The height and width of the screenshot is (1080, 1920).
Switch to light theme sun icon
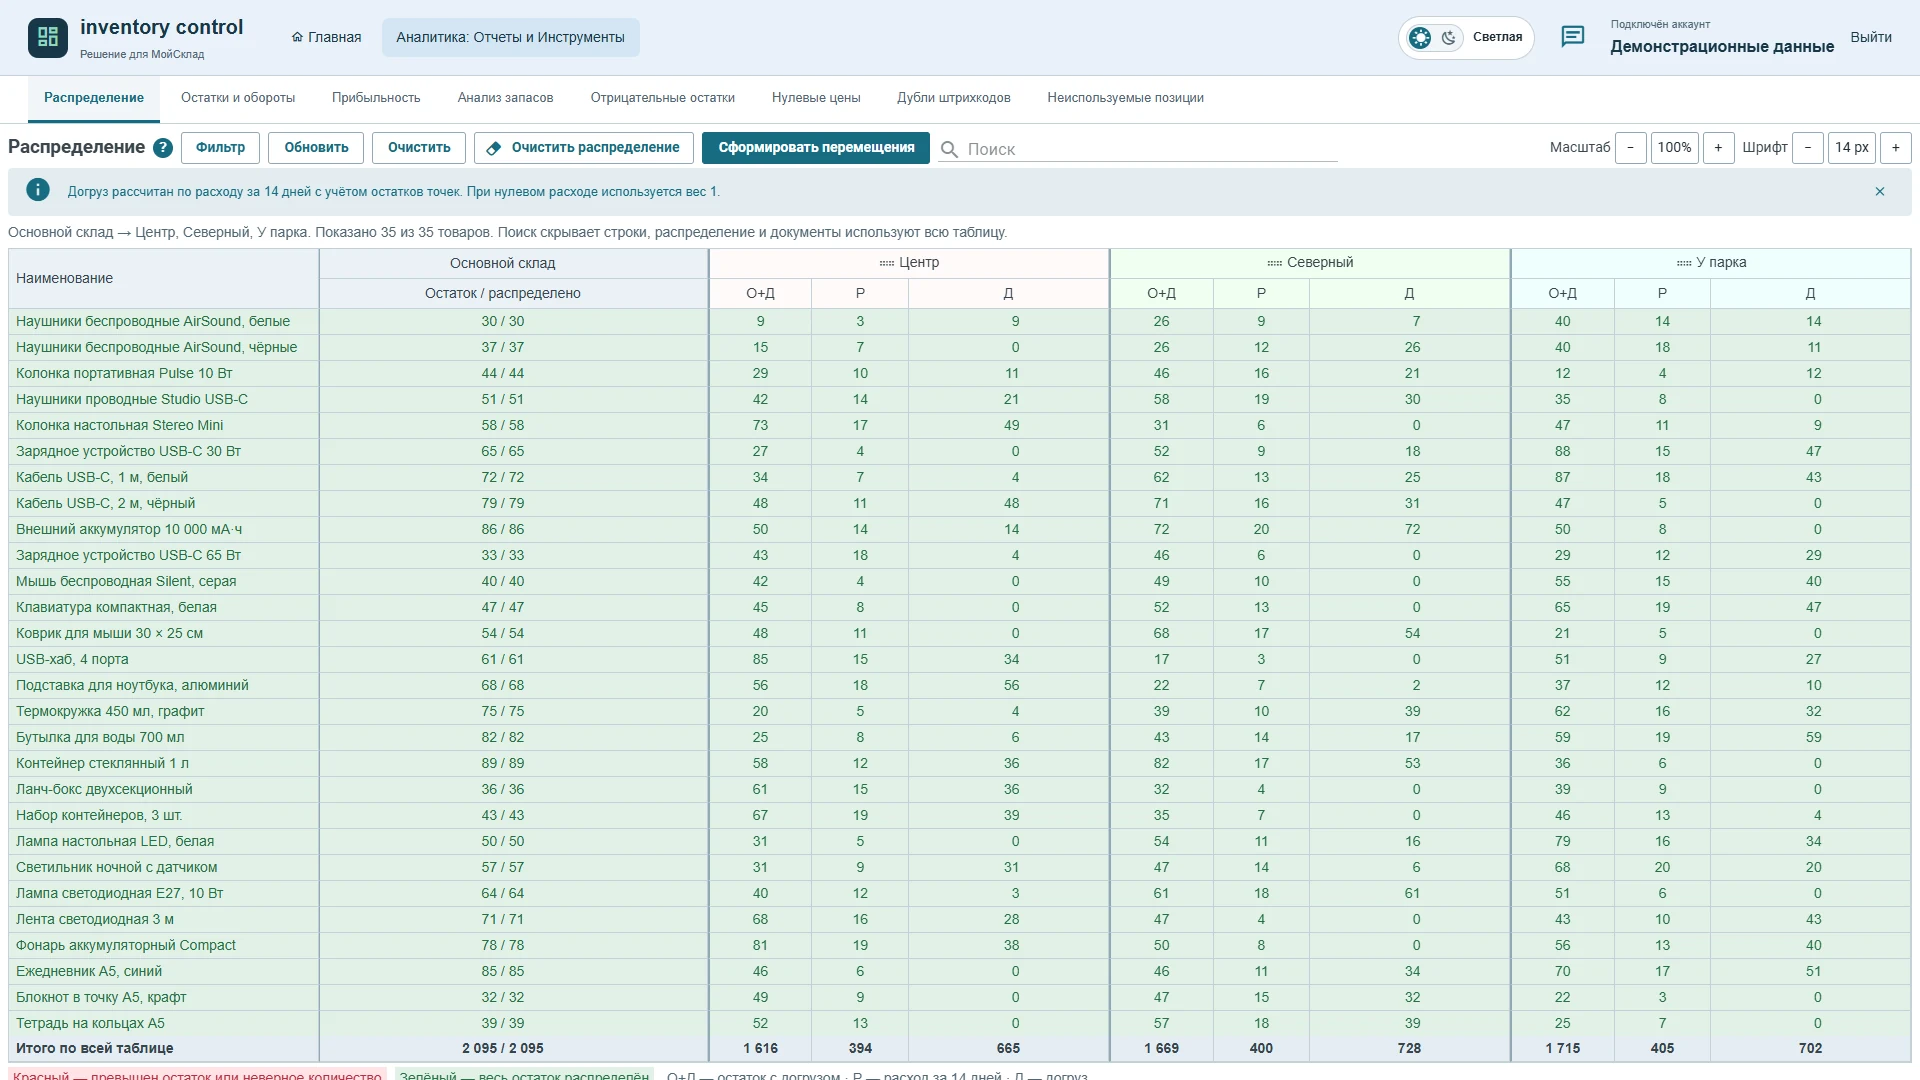pyautogui.click(x=1420, y=38)
